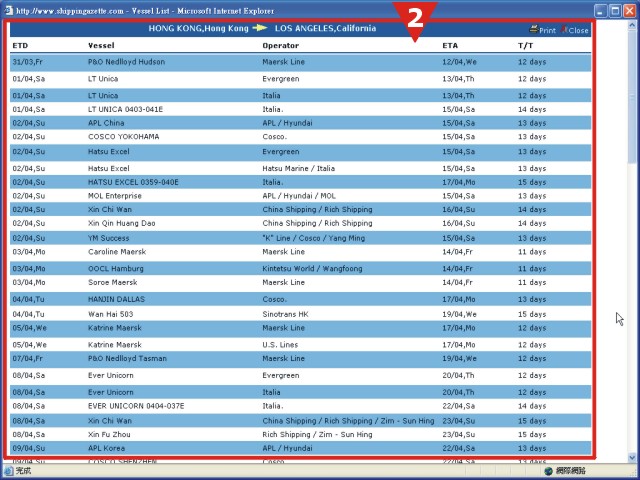Click vessel P&O Nedlloyd Hudson
Screen dimensions: 640x480
coord(127,62)
